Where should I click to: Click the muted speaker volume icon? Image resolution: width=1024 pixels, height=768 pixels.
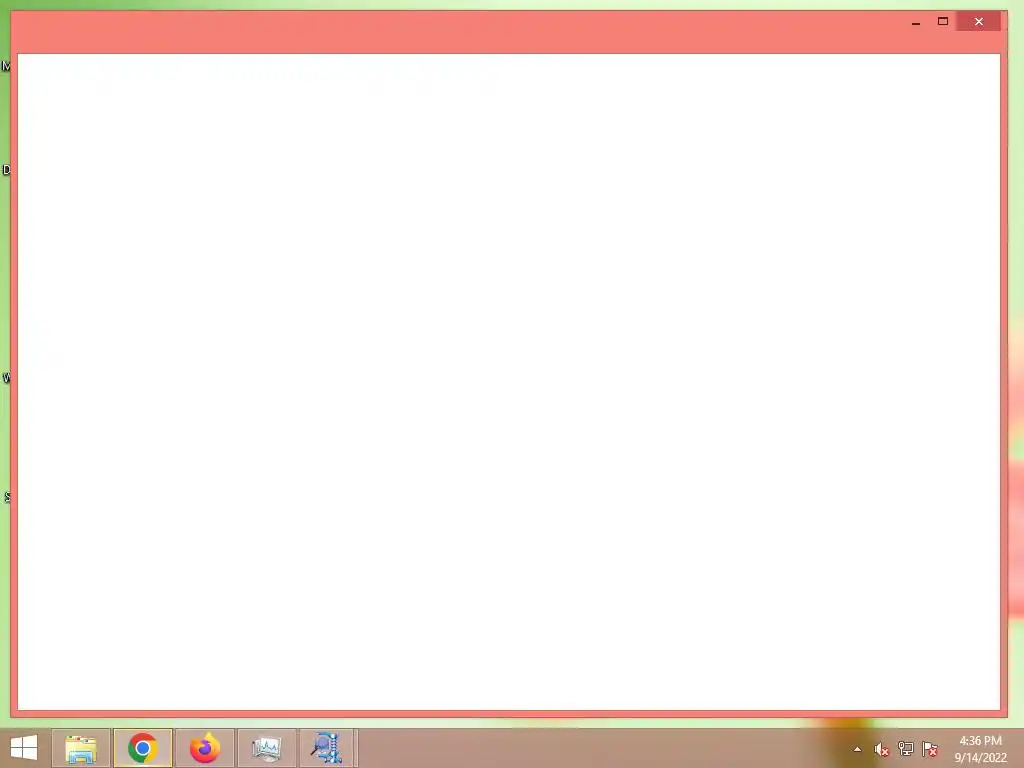[x=881, y=749]
